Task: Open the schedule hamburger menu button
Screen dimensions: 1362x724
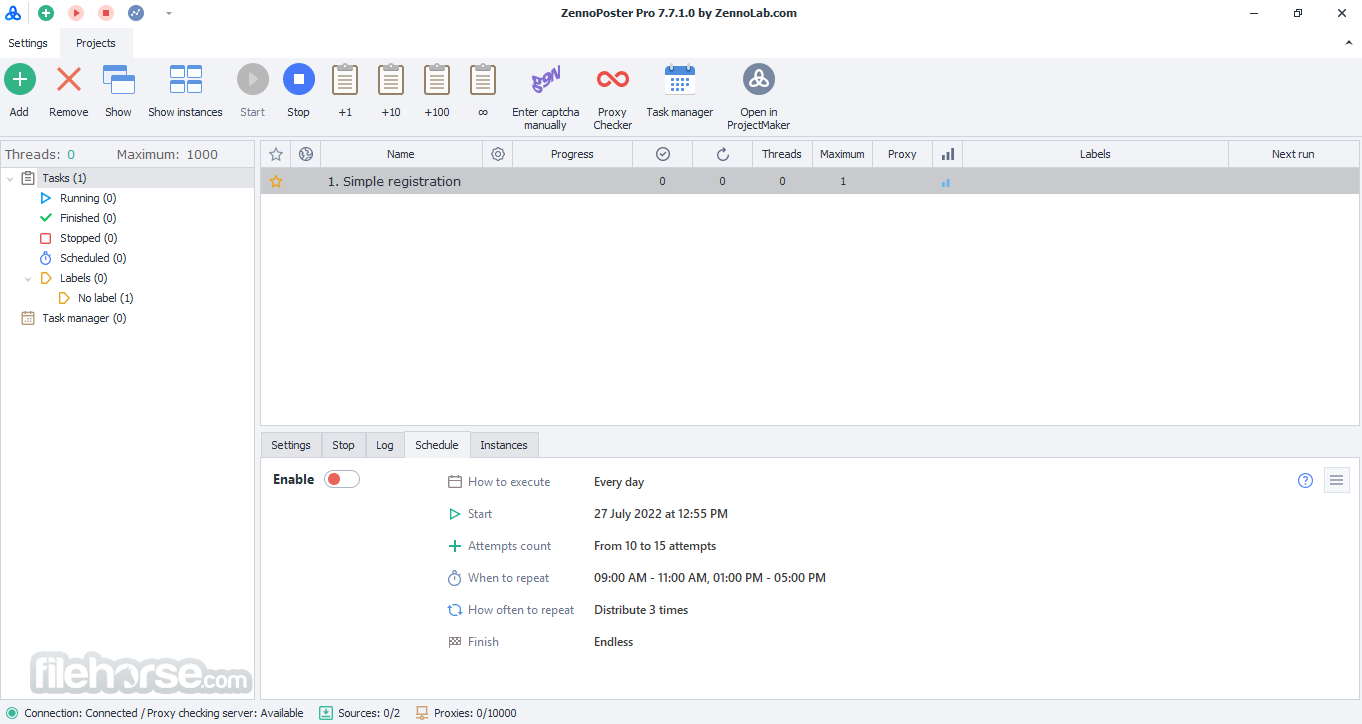Action: 1337,480
